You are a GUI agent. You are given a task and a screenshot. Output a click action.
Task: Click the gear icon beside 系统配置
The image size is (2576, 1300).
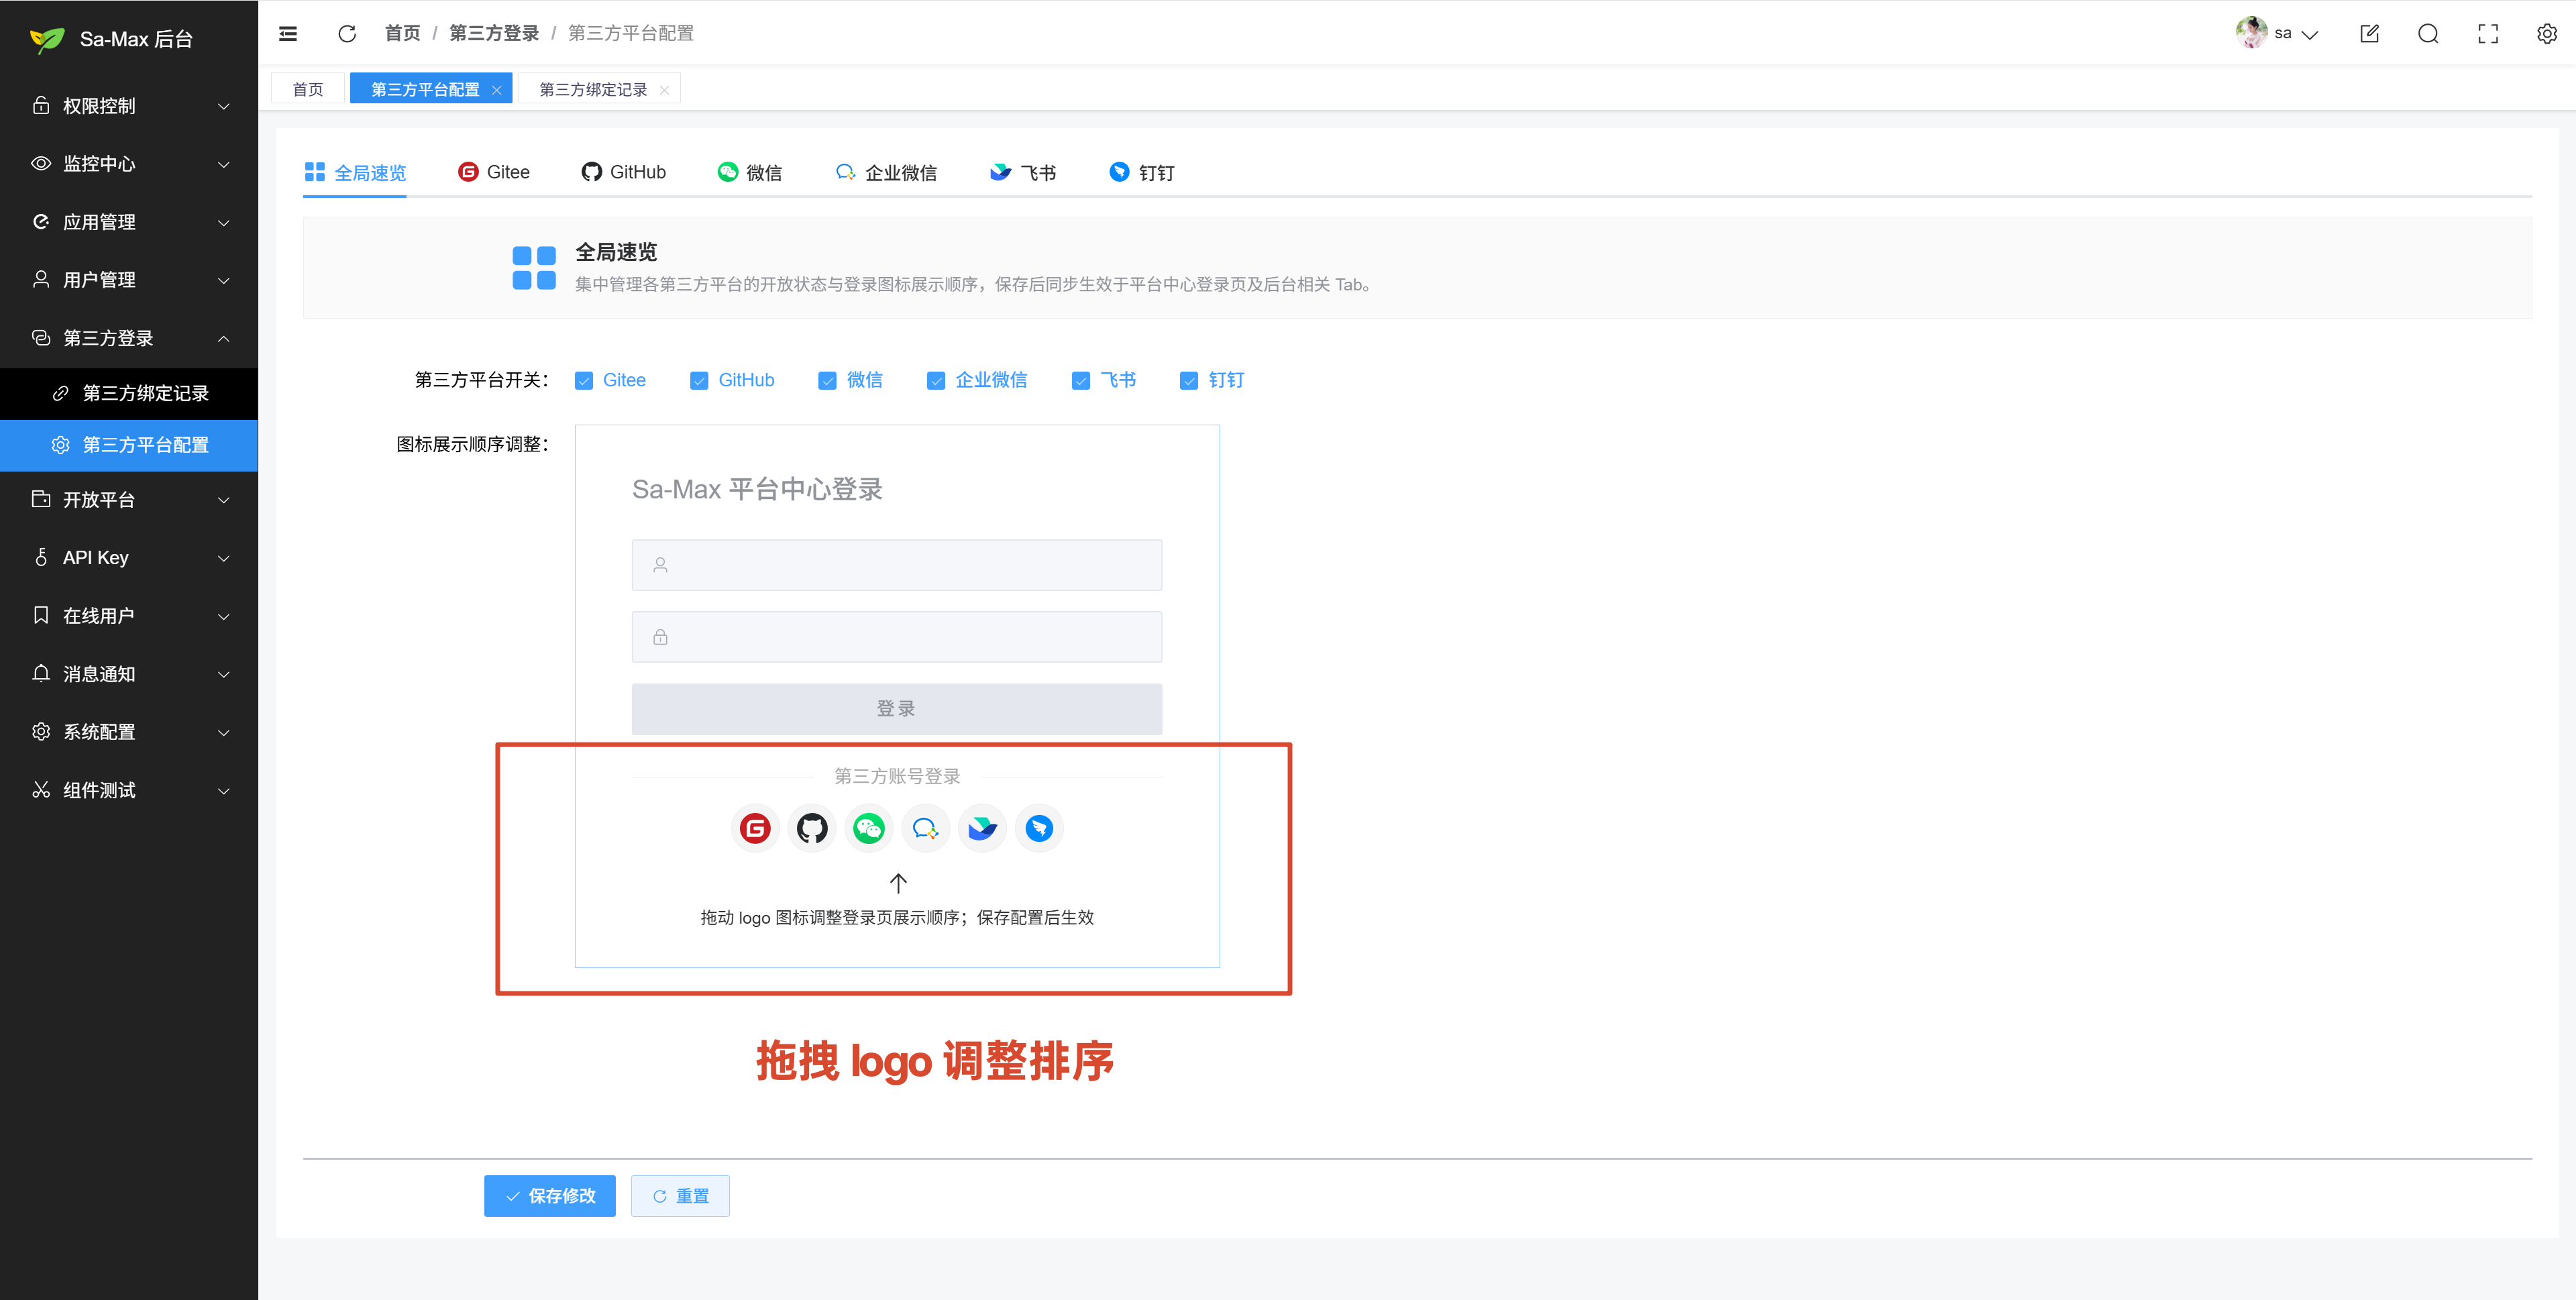click(41, 731)
